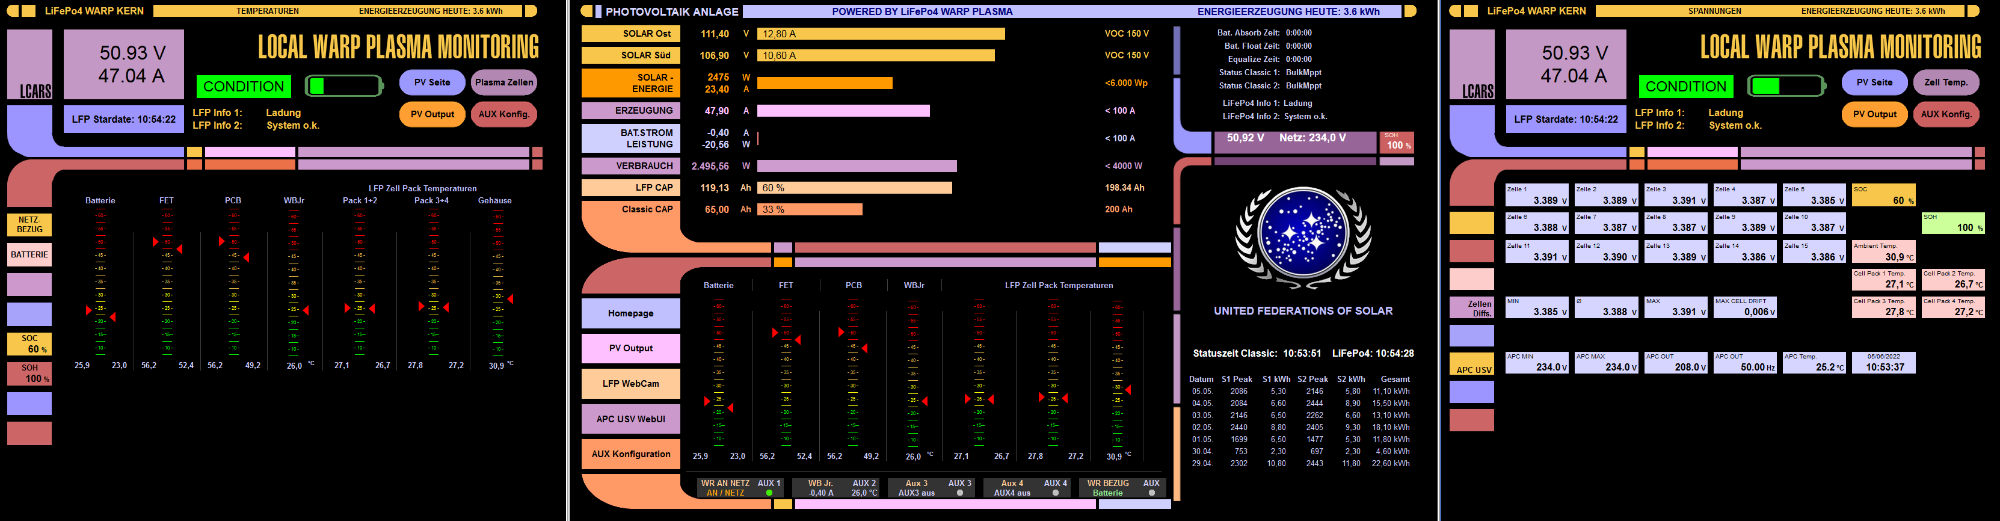Select the Zelle 1 voltage tile
The image size is (2000, 521).
pos(1538,195)
